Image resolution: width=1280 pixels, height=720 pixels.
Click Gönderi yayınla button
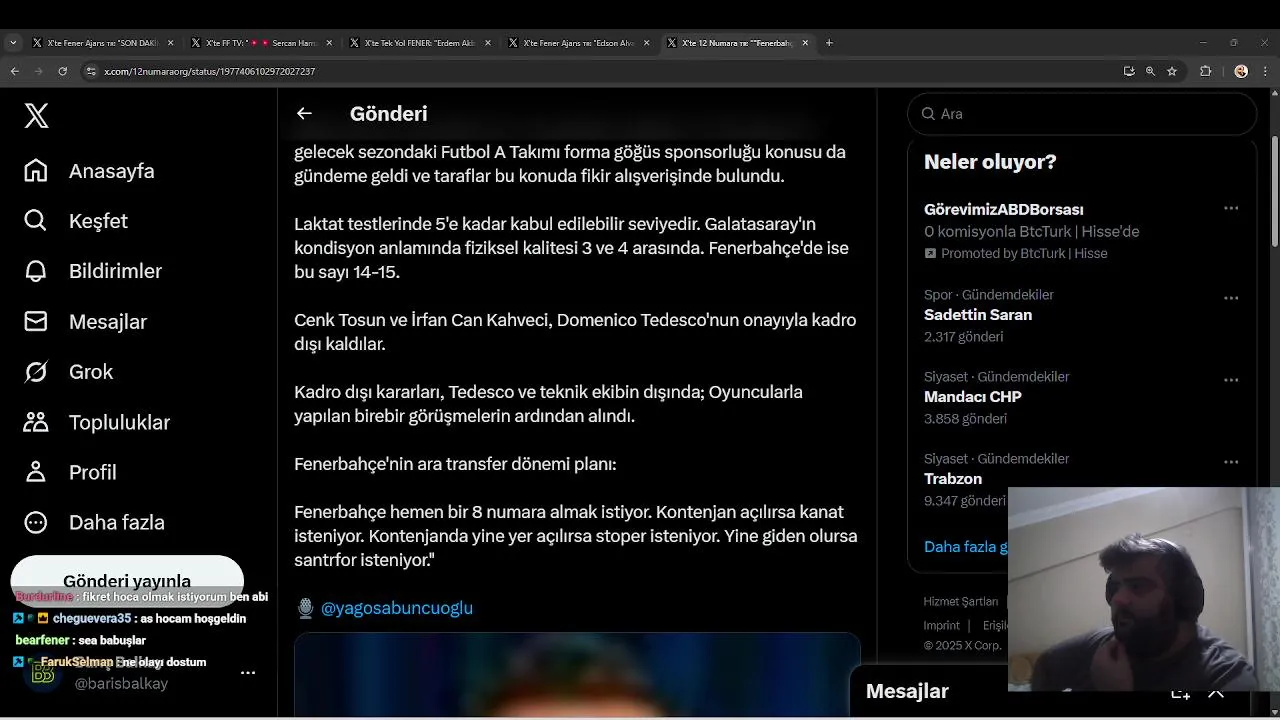tap(127, 579)
